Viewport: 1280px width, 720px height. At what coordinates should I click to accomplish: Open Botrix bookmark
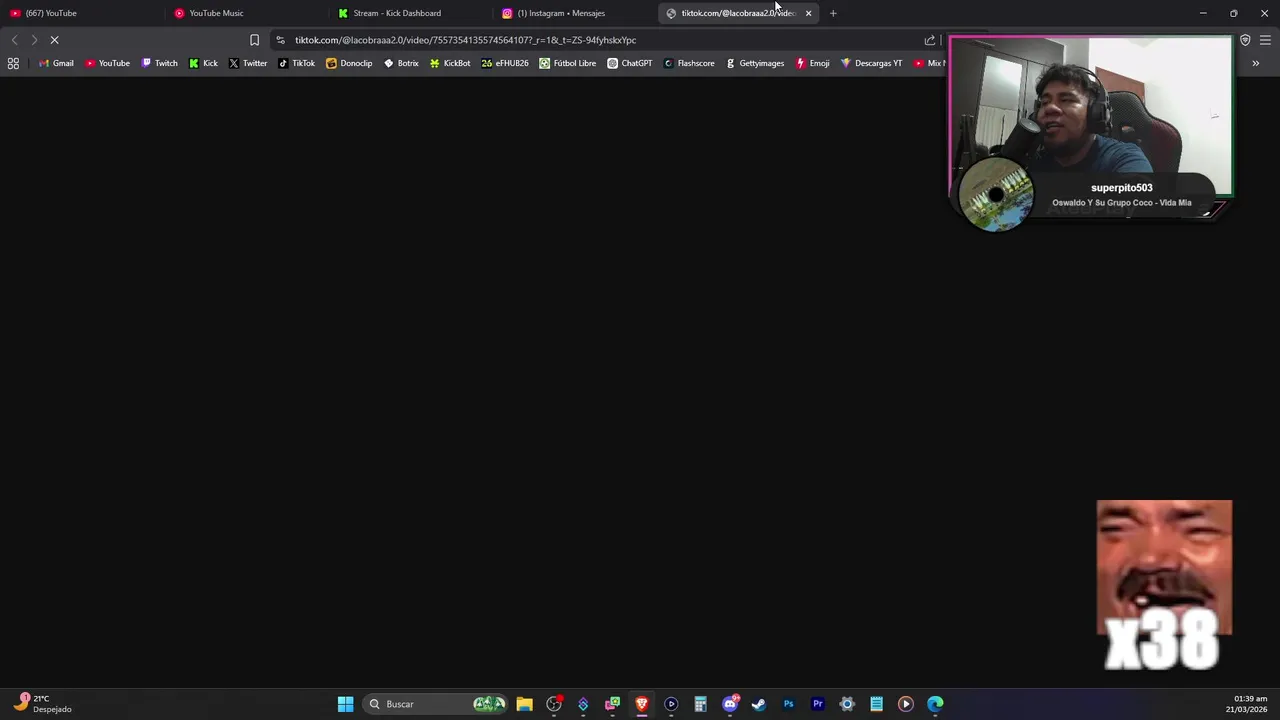pos(401,63)
